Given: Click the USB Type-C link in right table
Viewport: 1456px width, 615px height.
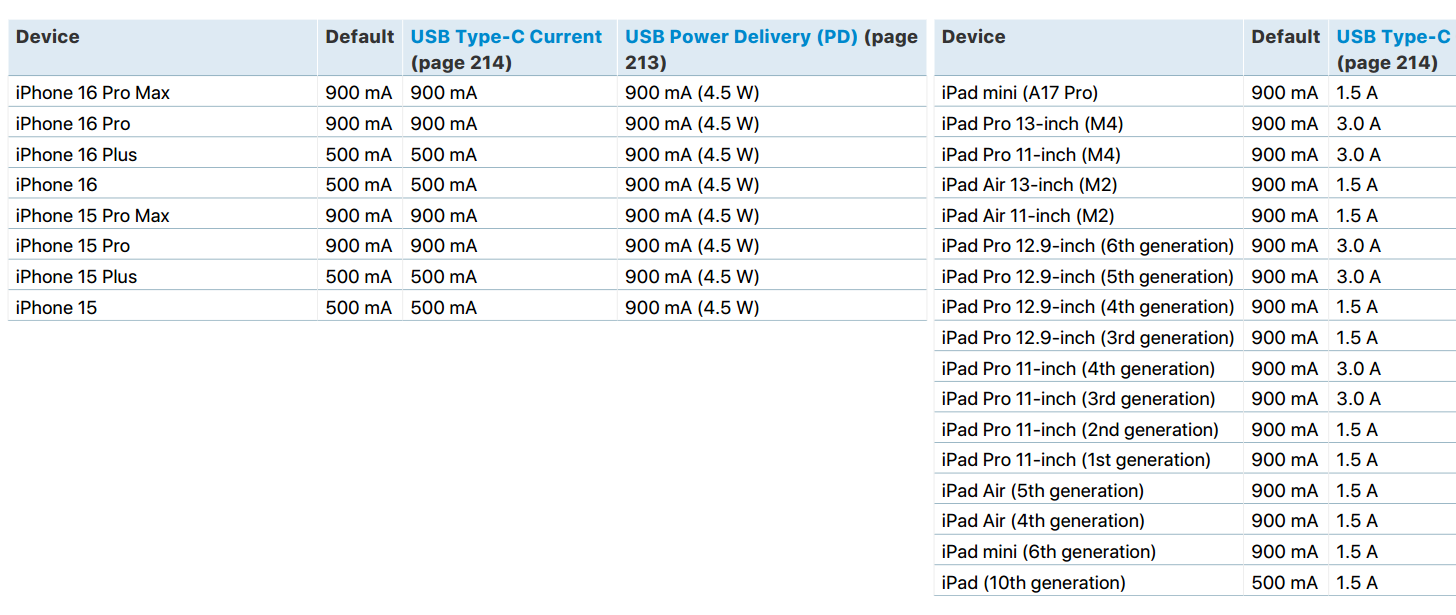Looking at the screenshot, I should 1393,37.
